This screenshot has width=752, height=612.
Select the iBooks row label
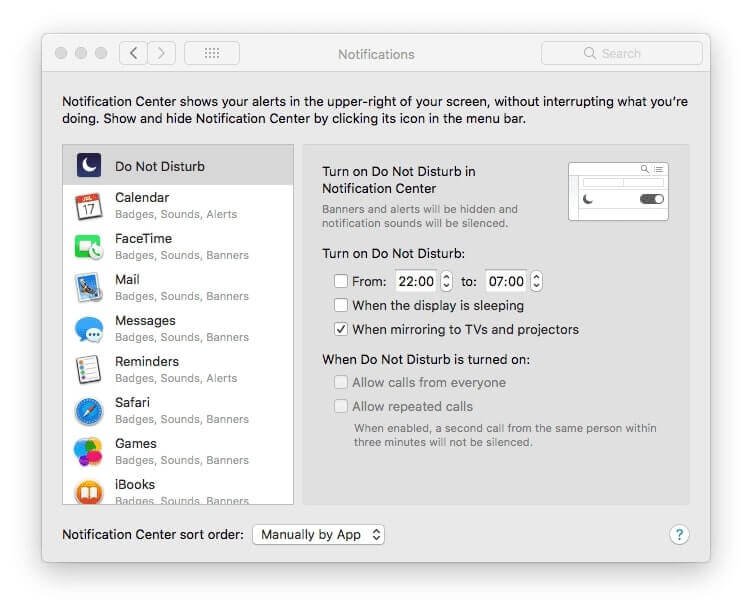[x=135, y=484]
